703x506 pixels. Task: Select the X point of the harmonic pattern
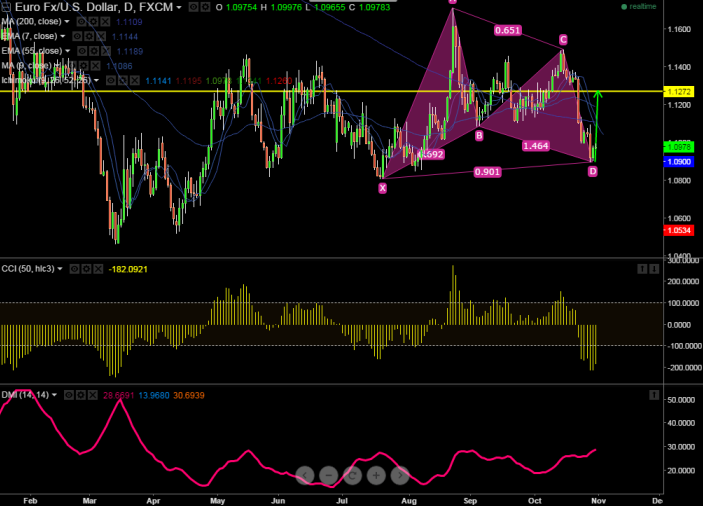382,188
